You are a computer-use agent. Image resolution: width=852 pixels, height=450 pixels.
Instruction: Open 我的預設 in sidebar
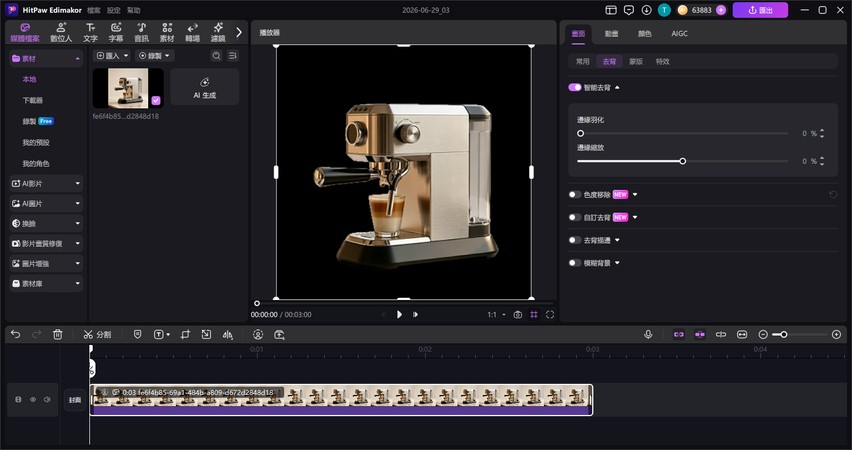(36, 142)
